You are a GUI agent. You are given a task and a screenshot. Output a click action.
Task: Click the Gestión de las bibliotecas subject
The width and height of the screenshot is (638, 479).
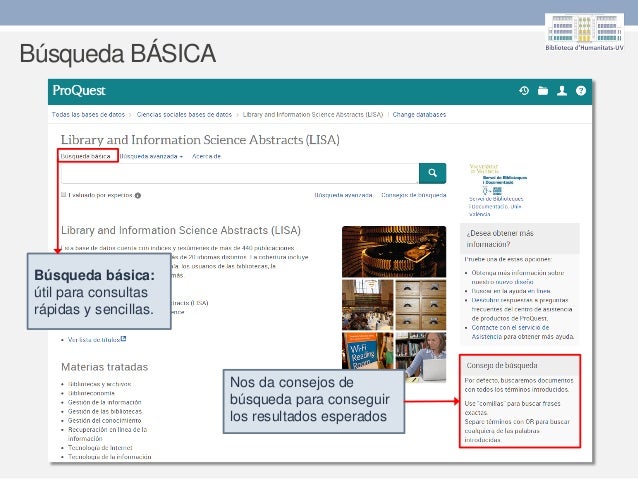point(105,411)
